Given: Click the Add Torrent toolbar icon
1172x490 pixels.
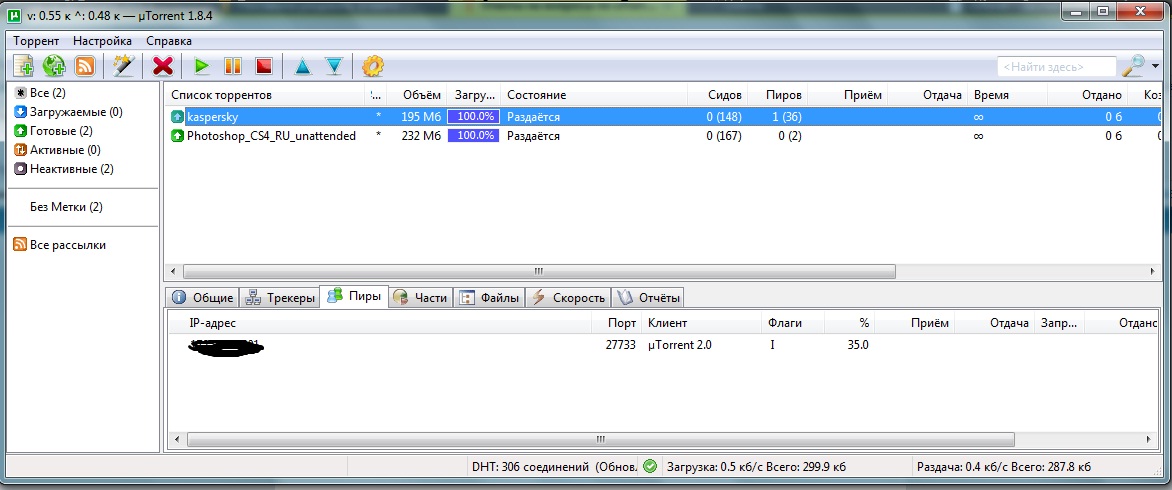Looking at the screenshot, I should point(24,66).
